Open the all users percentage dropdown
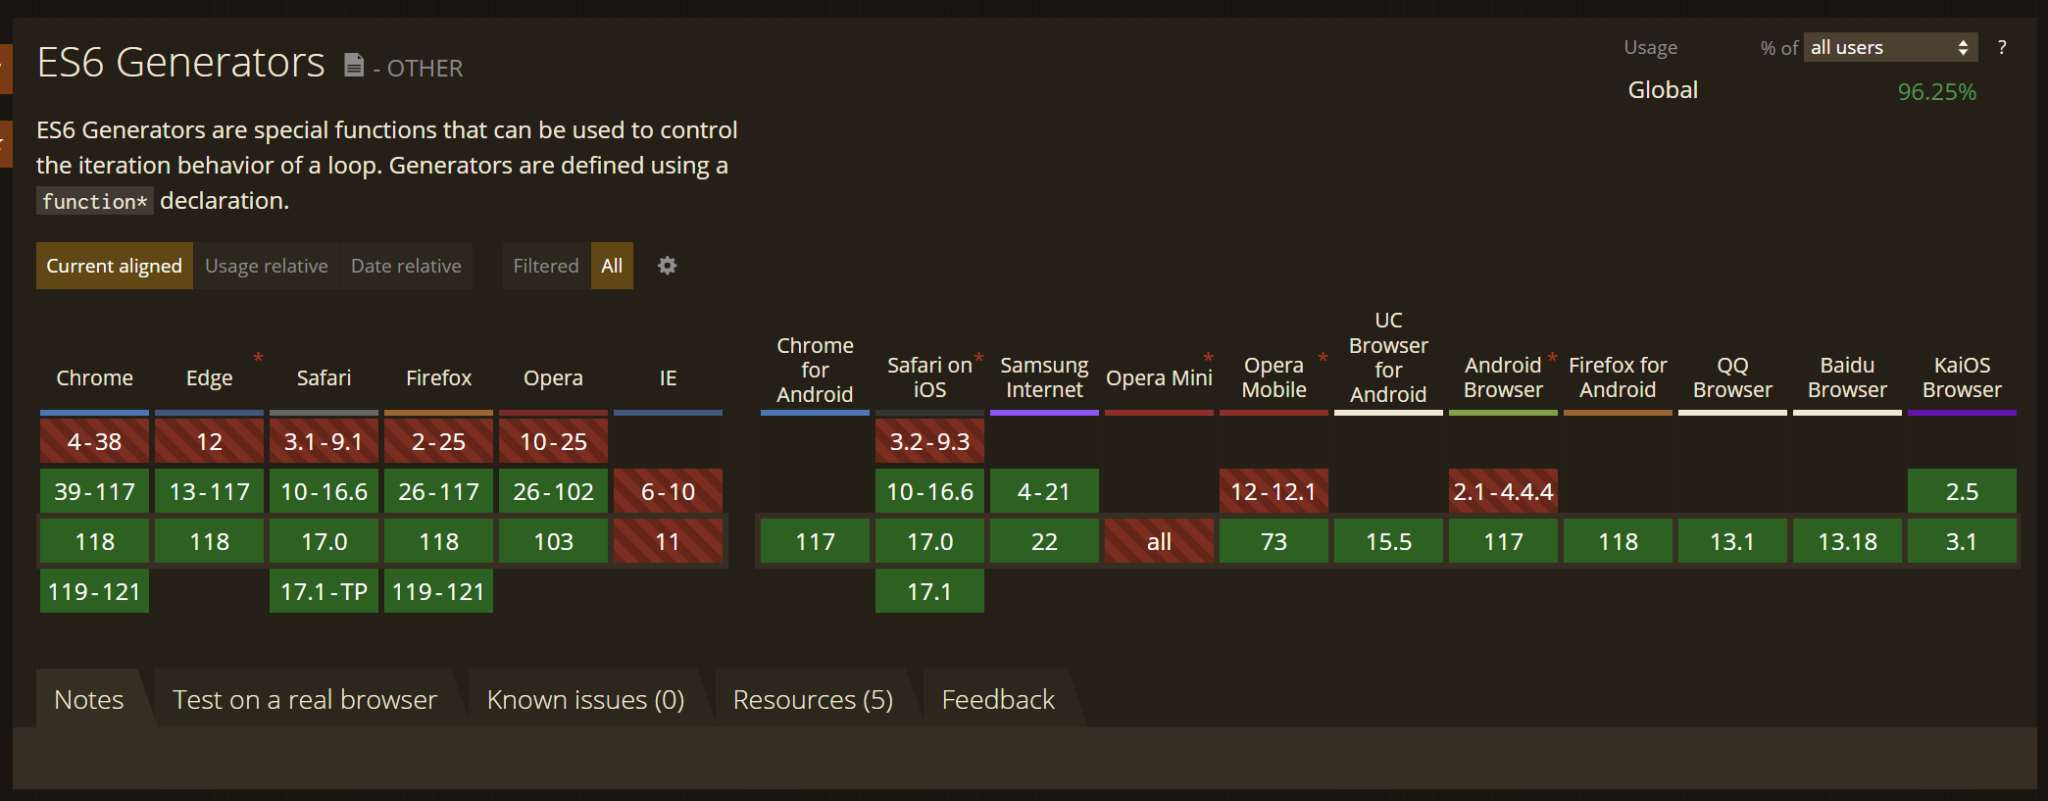The width and height of the screenshot is (2048, 801). (1889, 47)
